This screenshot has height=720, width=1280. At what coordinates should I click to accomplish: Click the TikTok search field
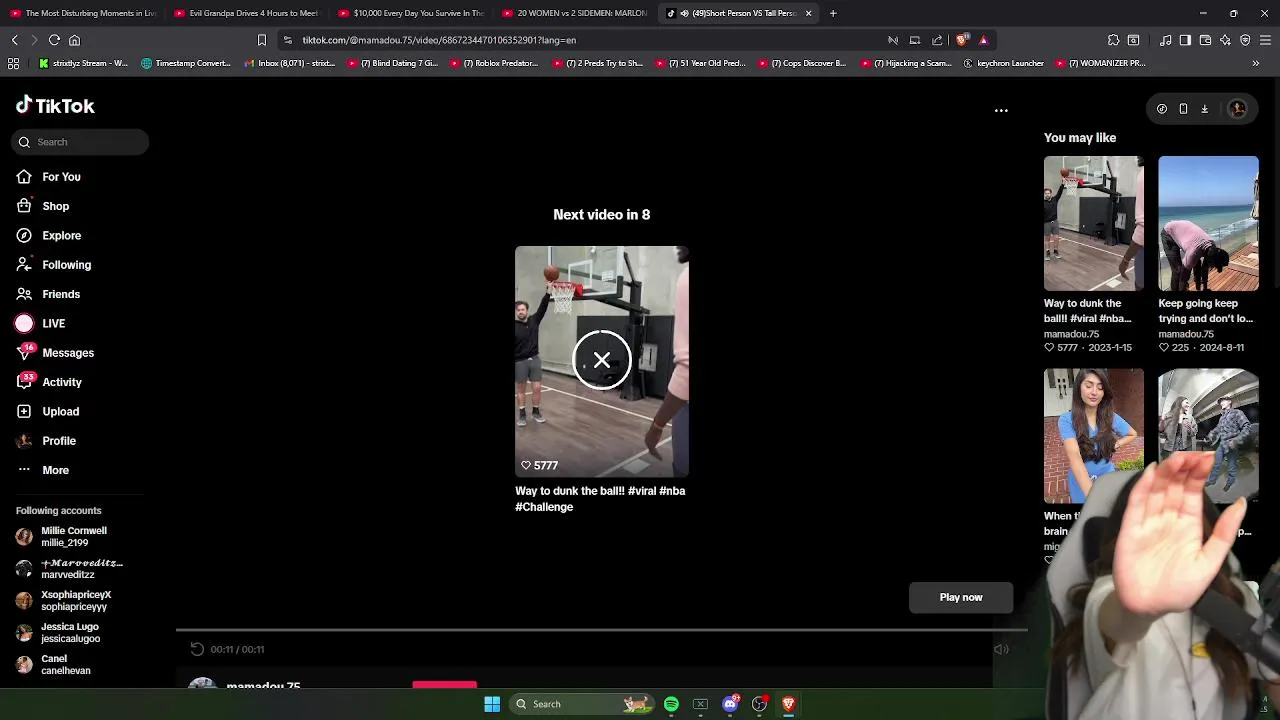point(80,142)
